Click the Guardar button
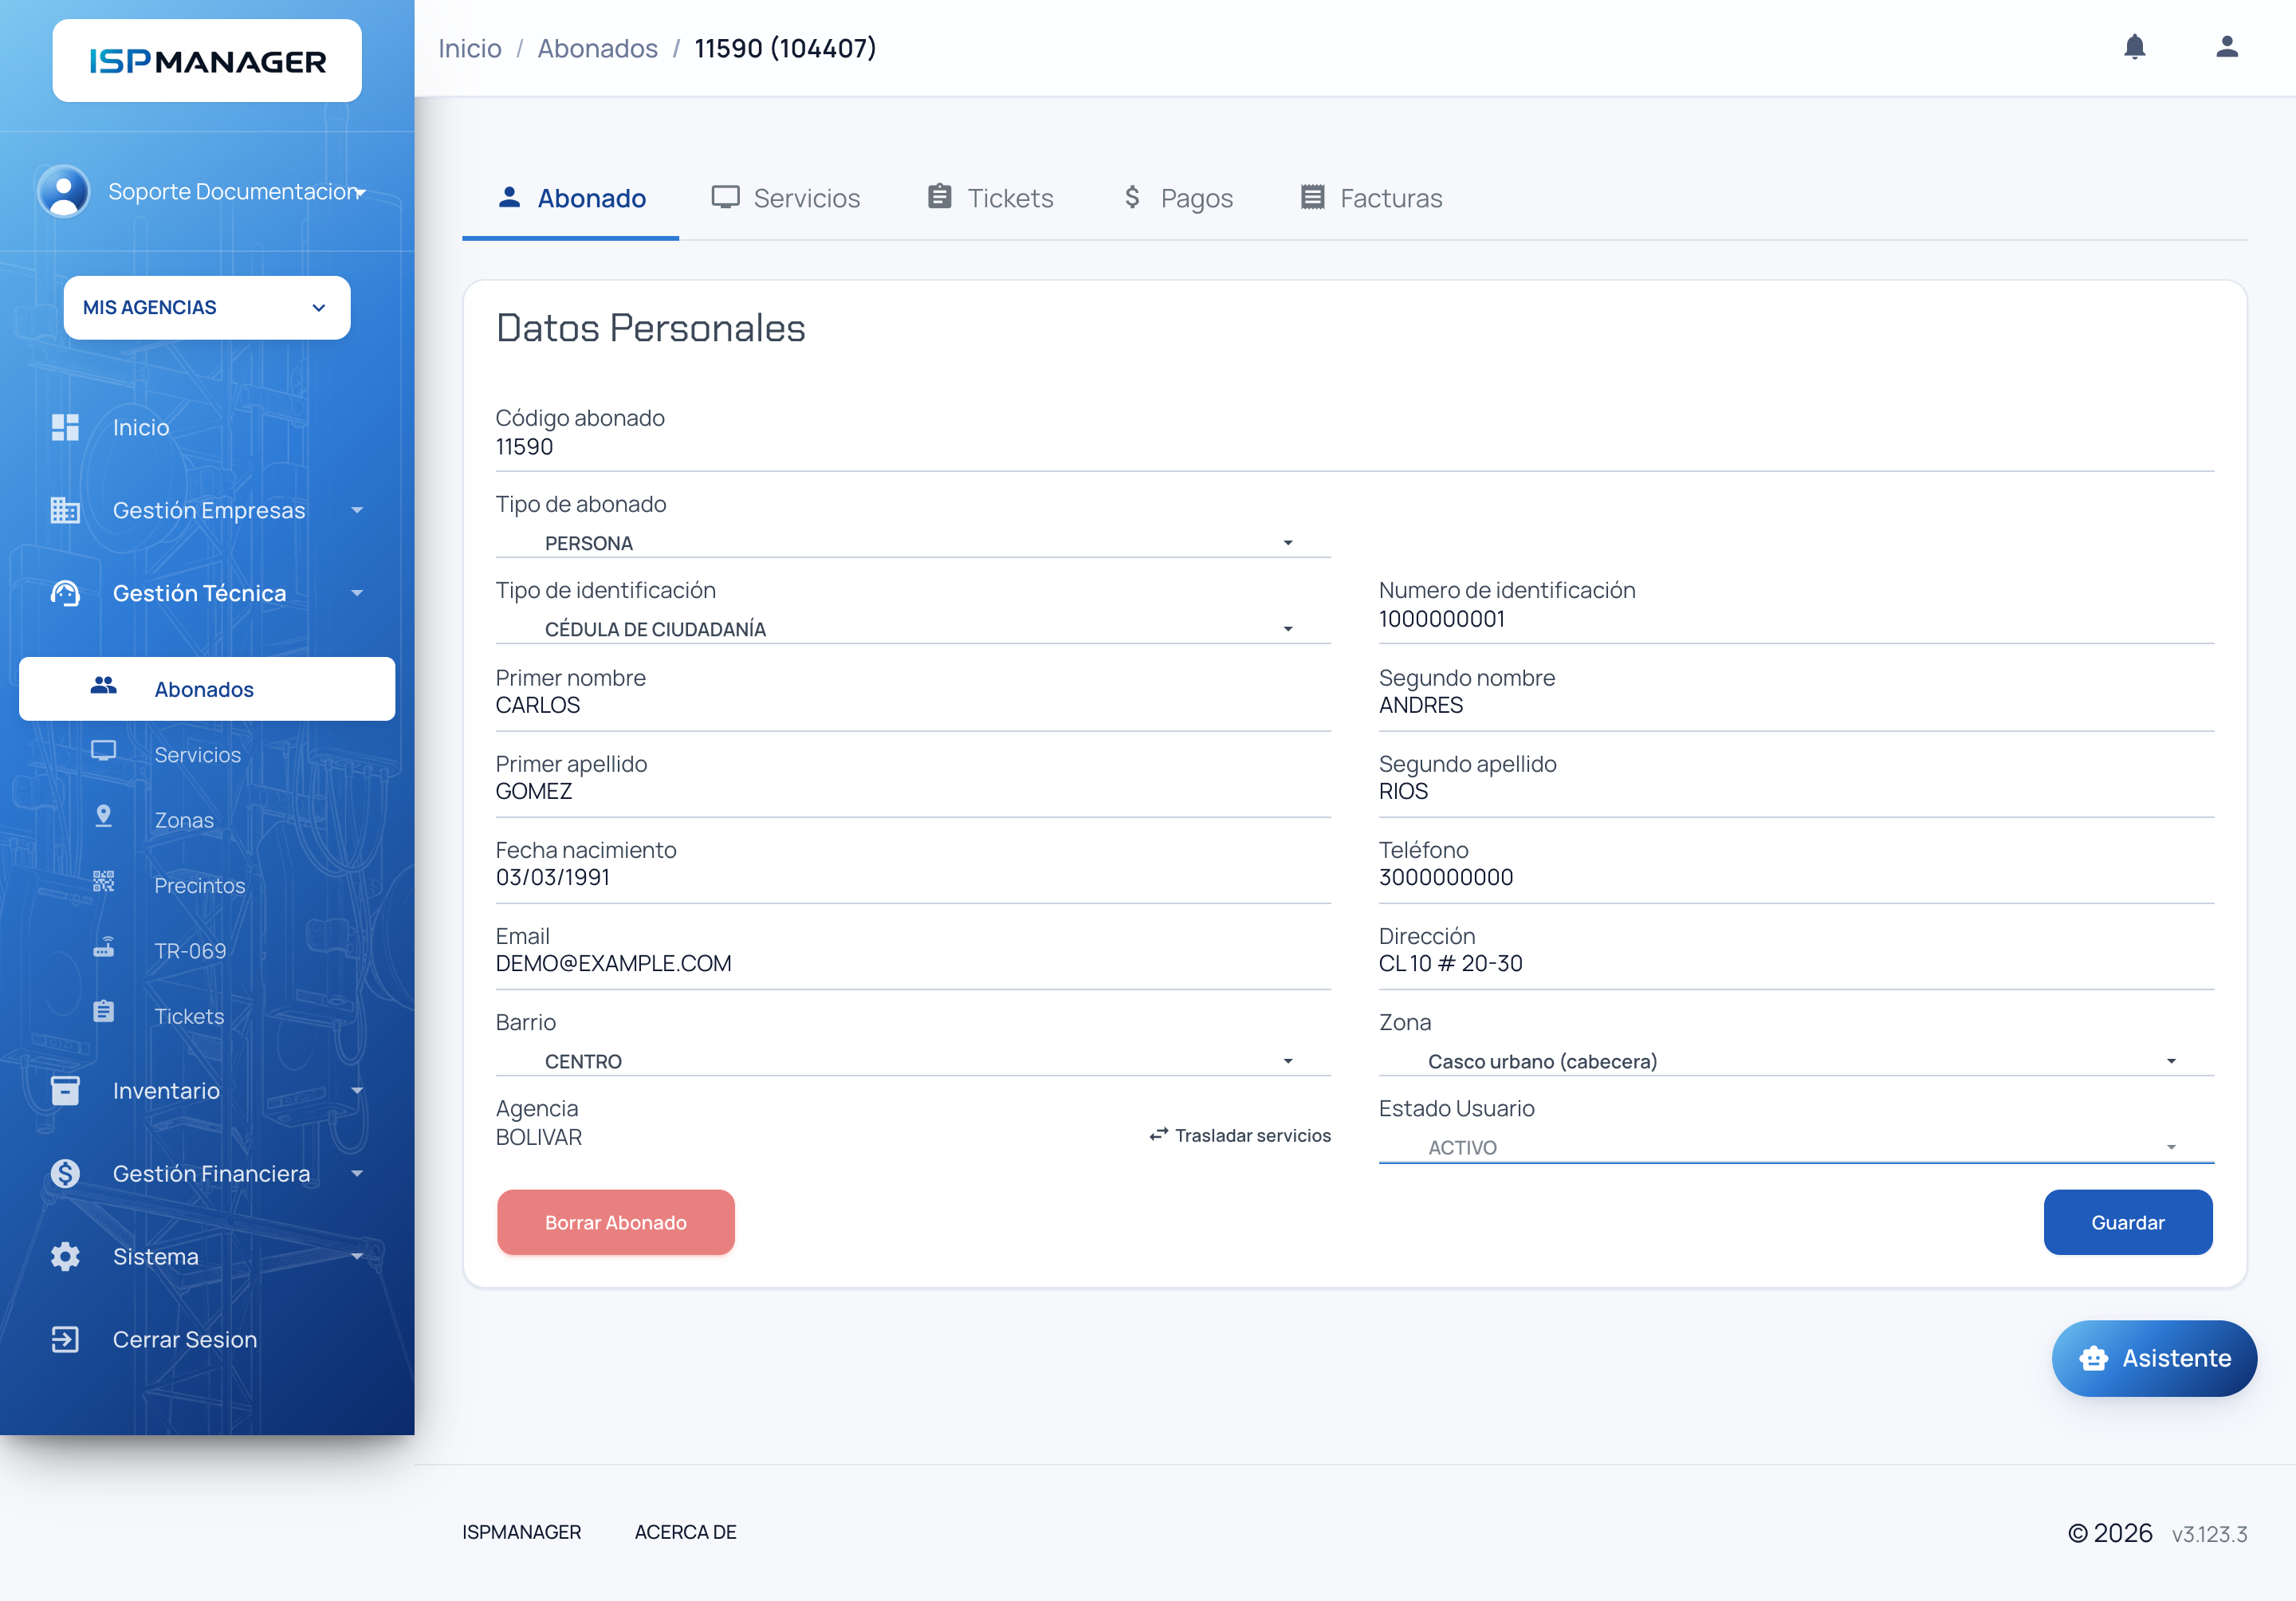 coord(2127,1222)
